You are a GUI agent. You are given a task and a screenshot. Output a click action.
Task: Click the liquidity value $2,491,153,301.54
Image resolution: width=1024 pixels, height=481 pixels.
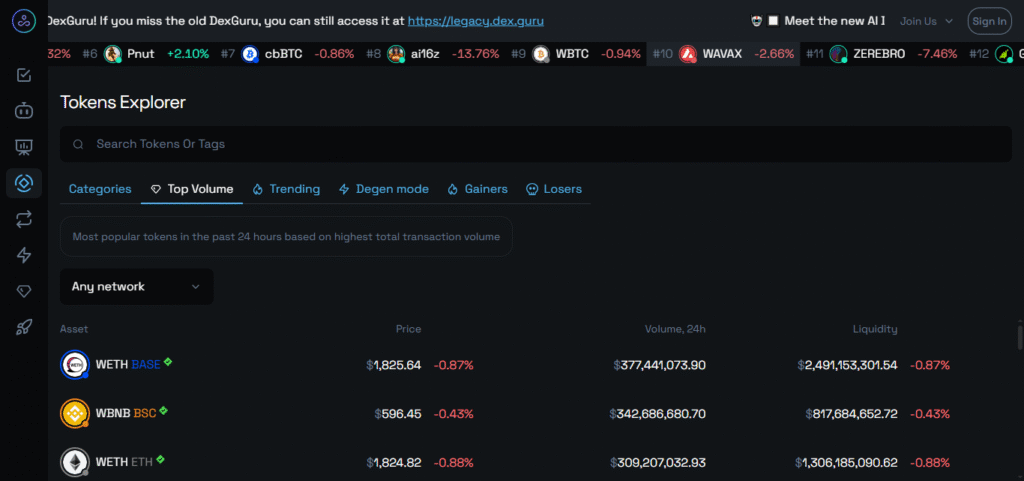(848, 365)
